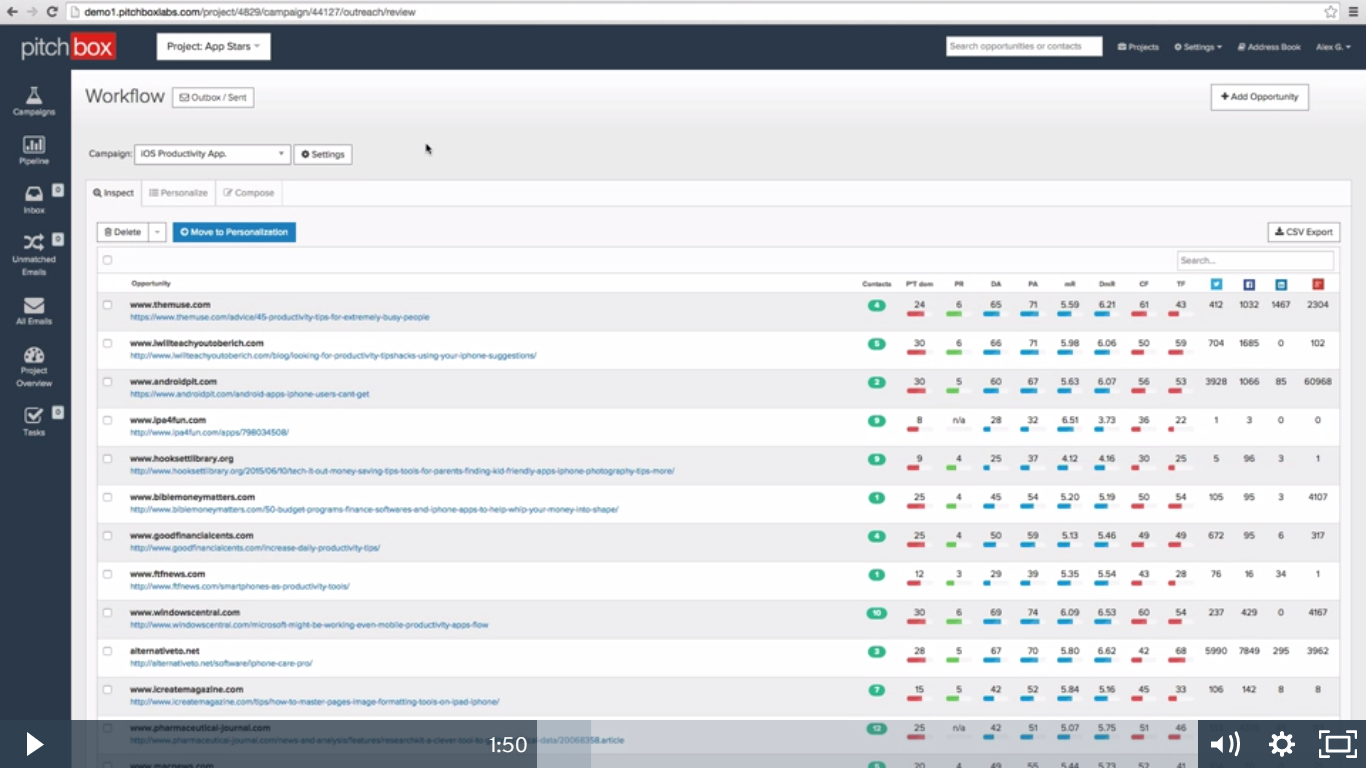Check the www.iwillteachyoutoberich.com row checkbox

tap(107, 343)
